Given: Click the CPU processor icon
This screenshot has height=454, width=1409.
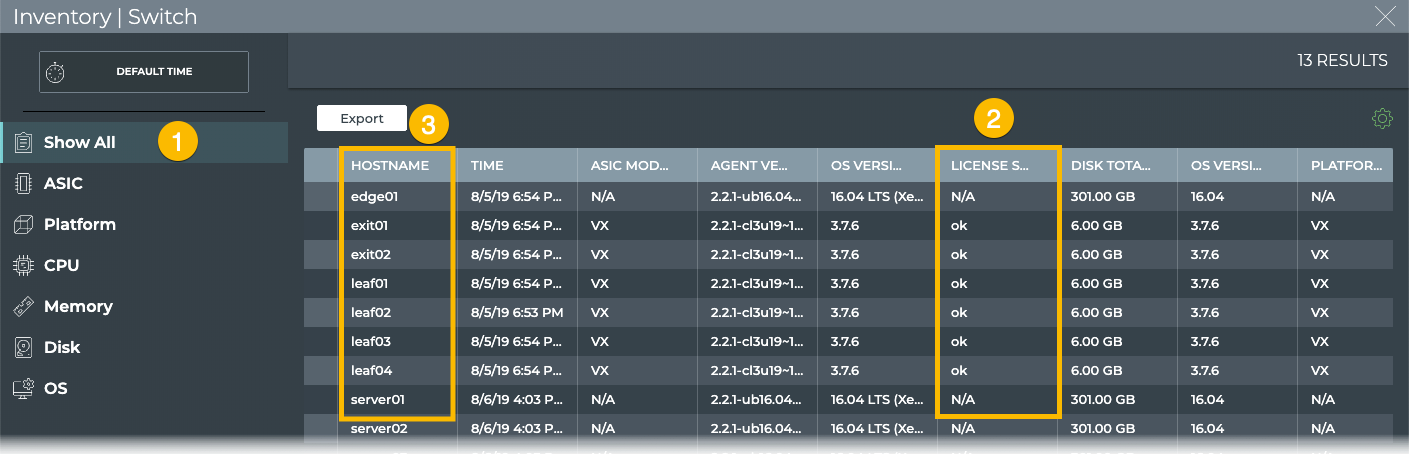Looking at the screenshot, I should pos(24,265).
